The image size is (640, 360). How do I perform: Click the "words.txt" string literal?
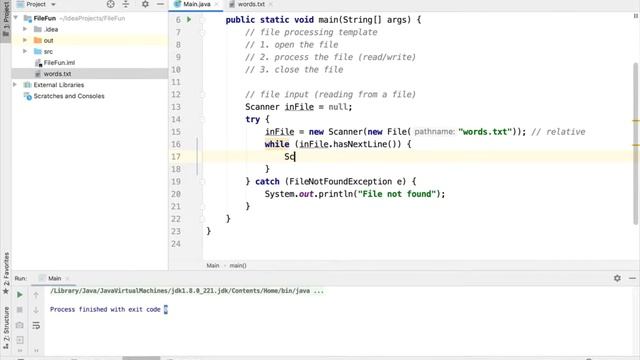pos(485,132)
